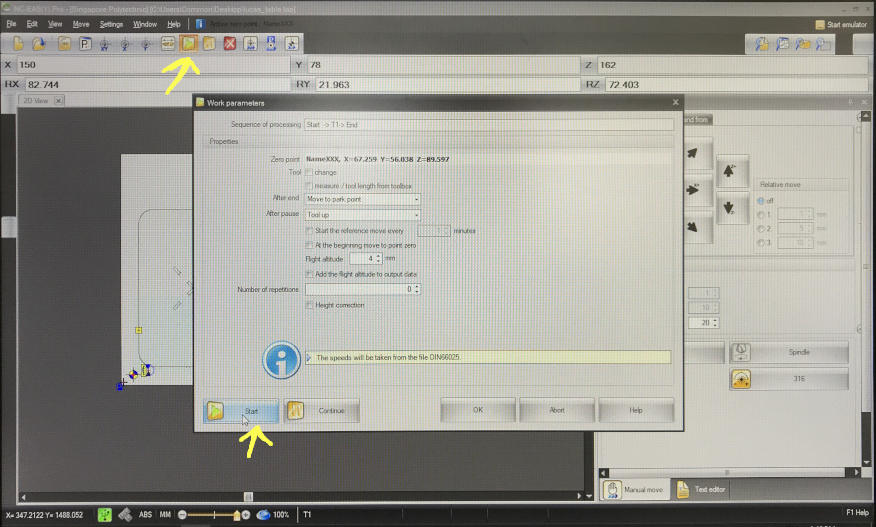Image resolution: width=876 pixels, height=527 pixels.
Task: Open the Settings menu
Action: 111,24
